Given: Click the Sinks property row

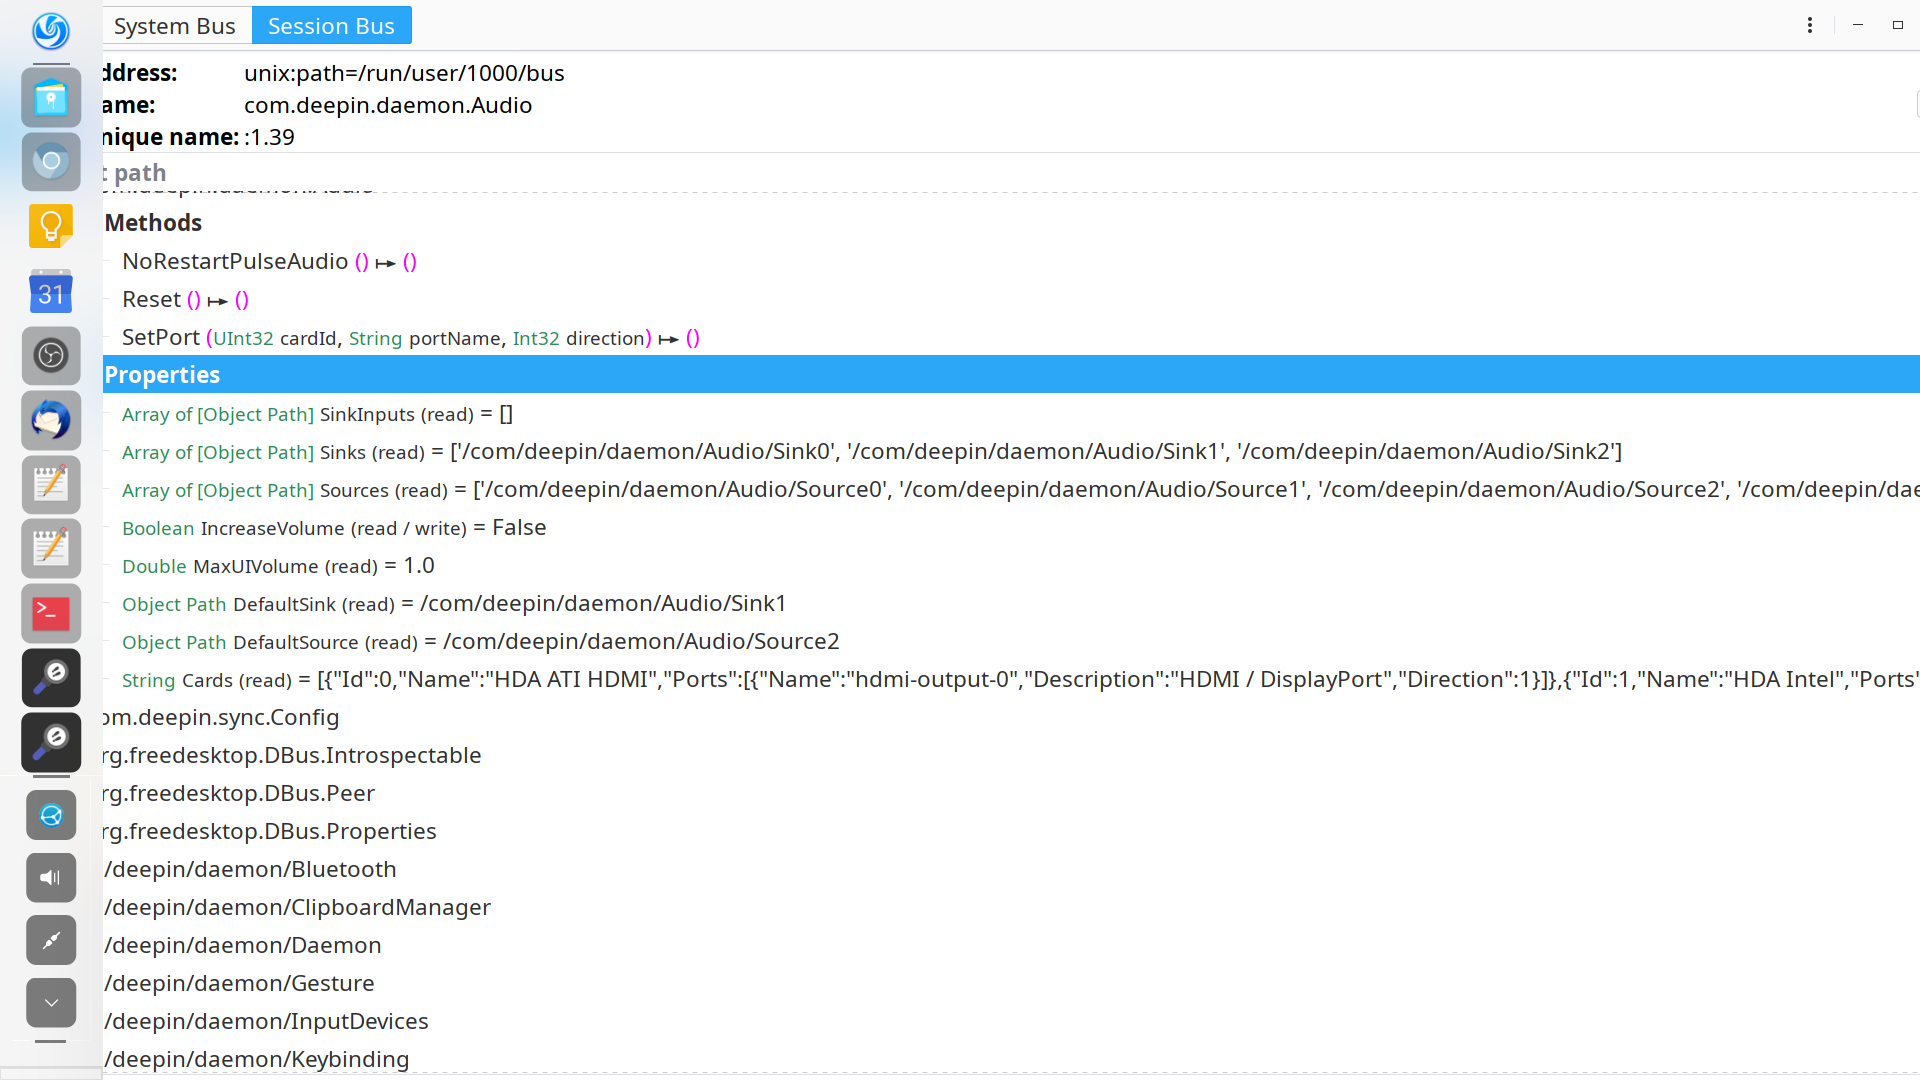Looking at the screenshot, I should 872,451.
